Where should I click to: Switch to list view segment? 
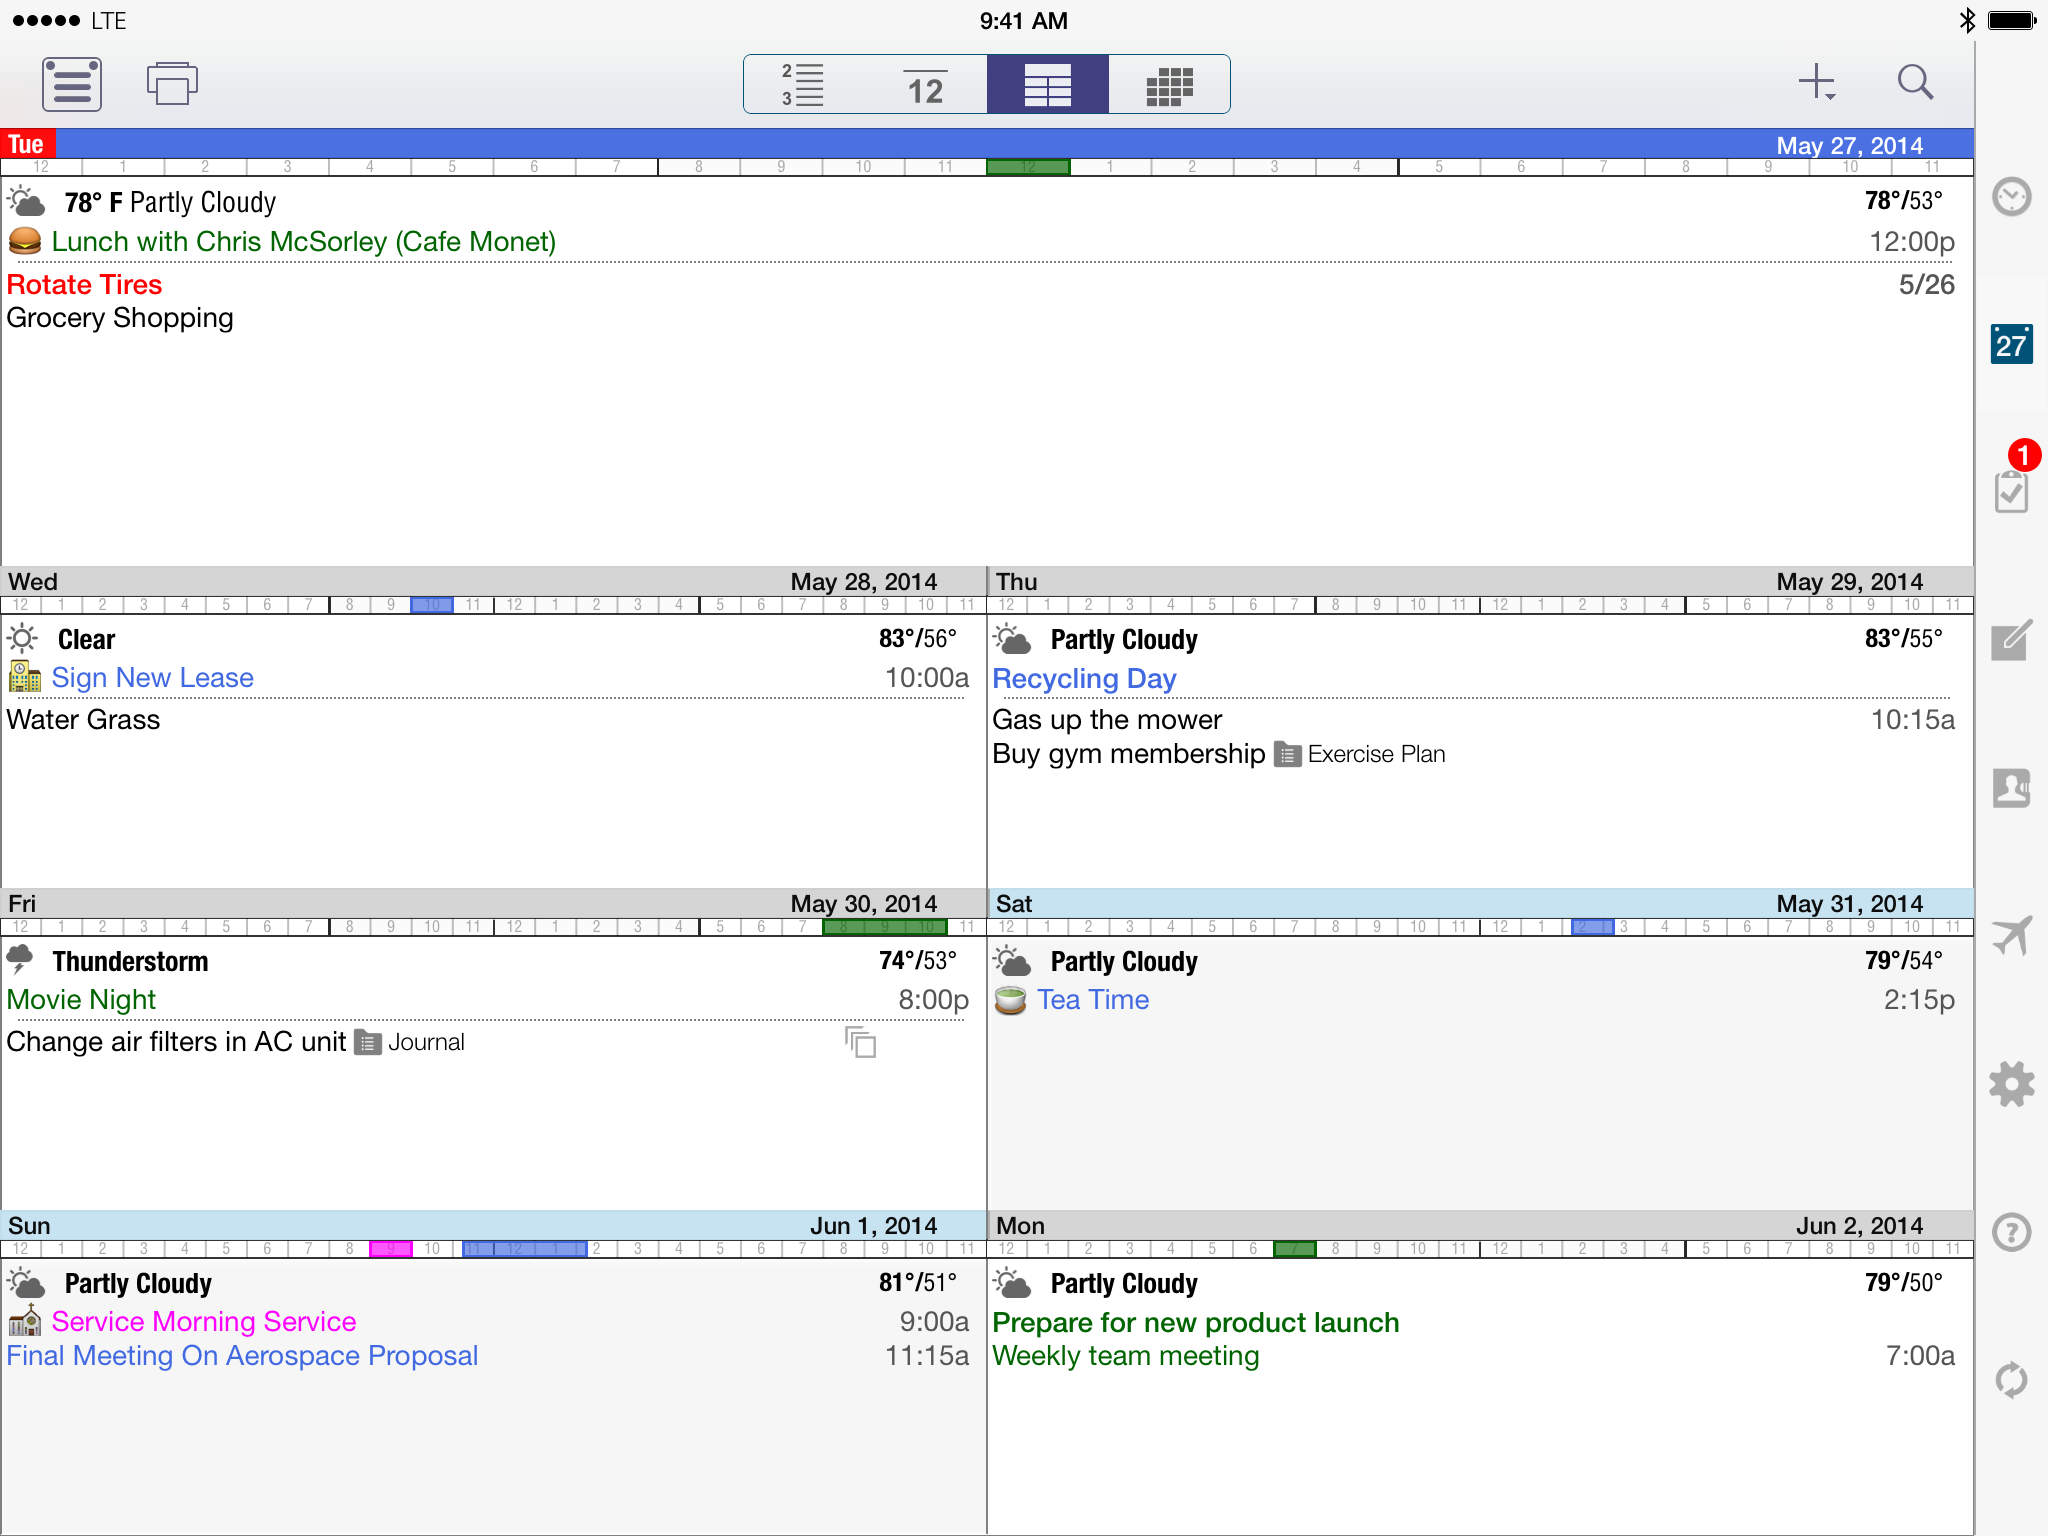[803, 85]
